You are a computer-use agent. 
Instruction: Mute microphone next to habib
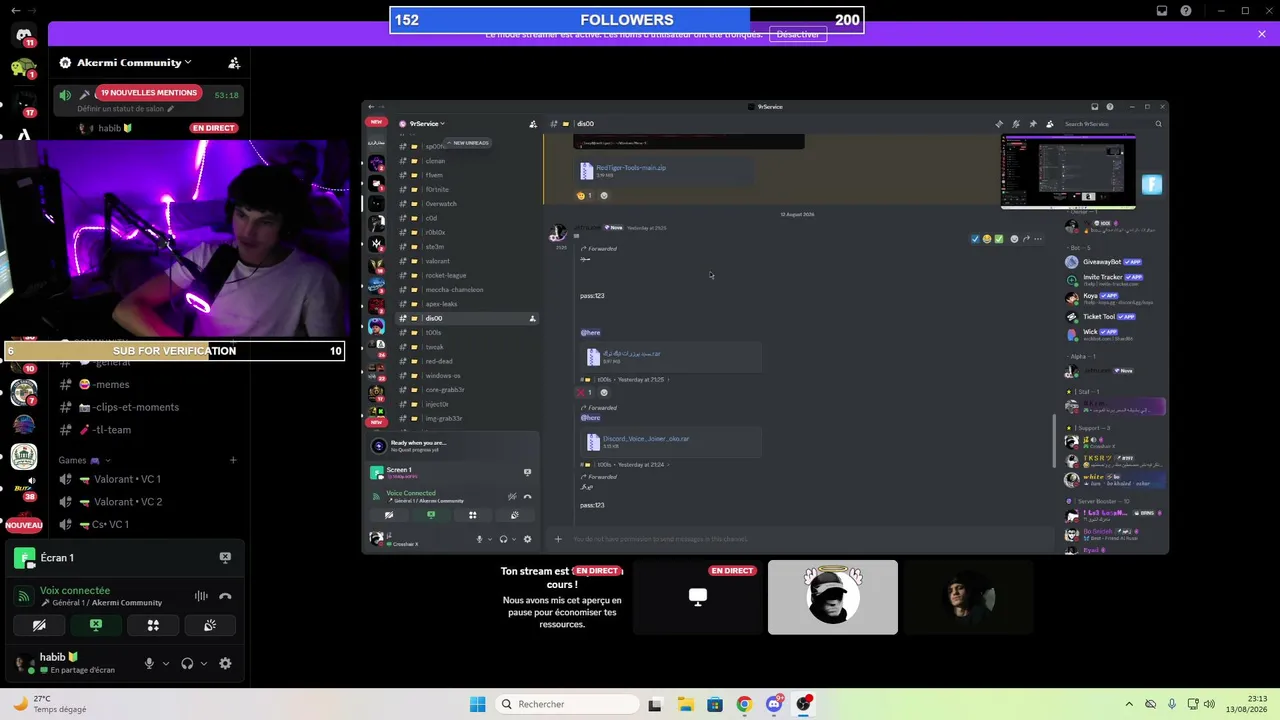tap(149, 663)
